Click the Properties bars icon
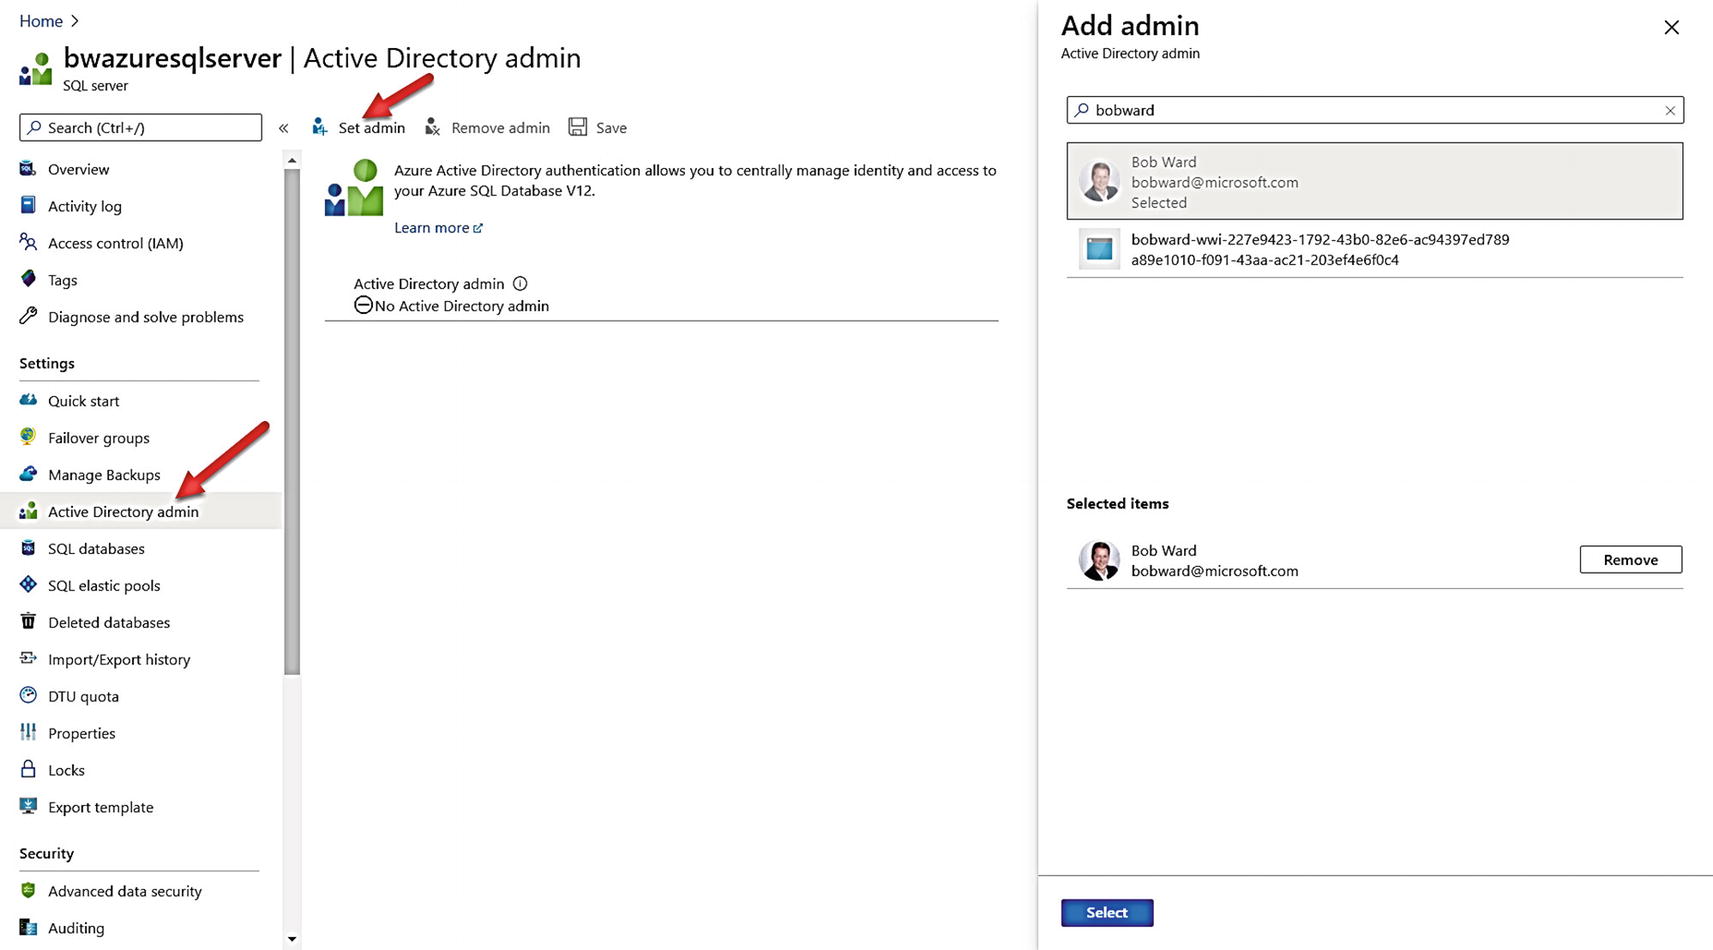Image resolution: width=1713 pixels, height=950 pixels. 28,733
